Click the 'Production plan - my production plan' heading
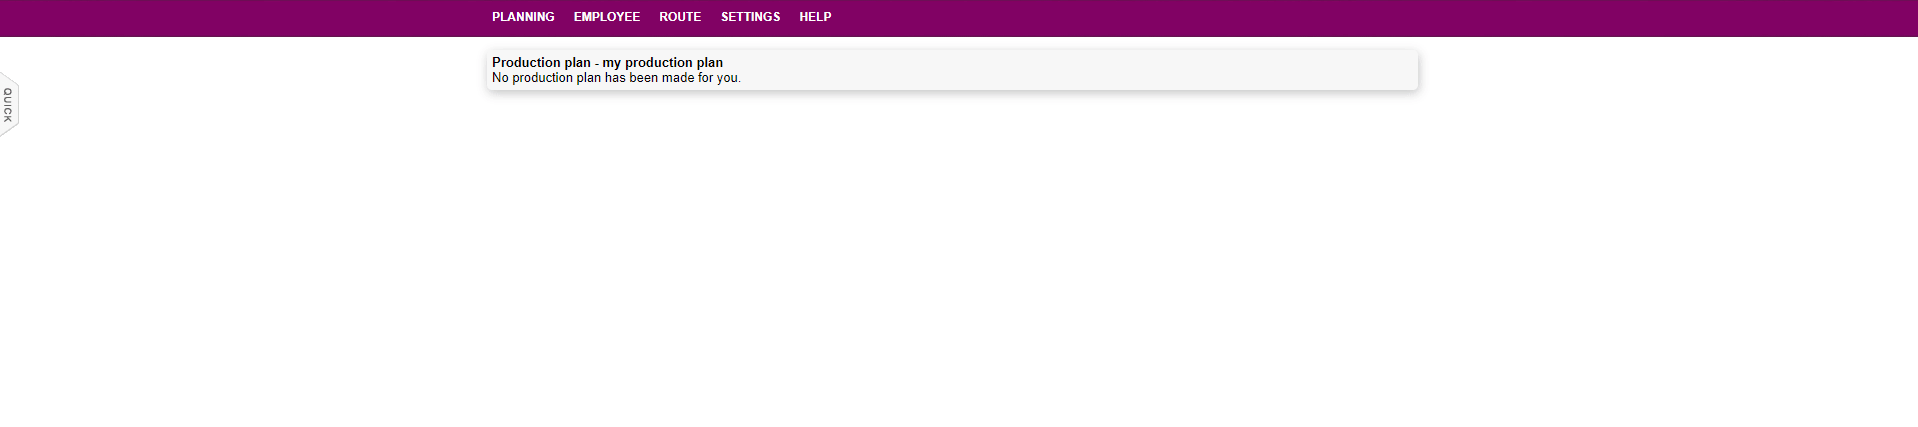This screenshot has width=1918, height=427. click(x=607, y=62)
